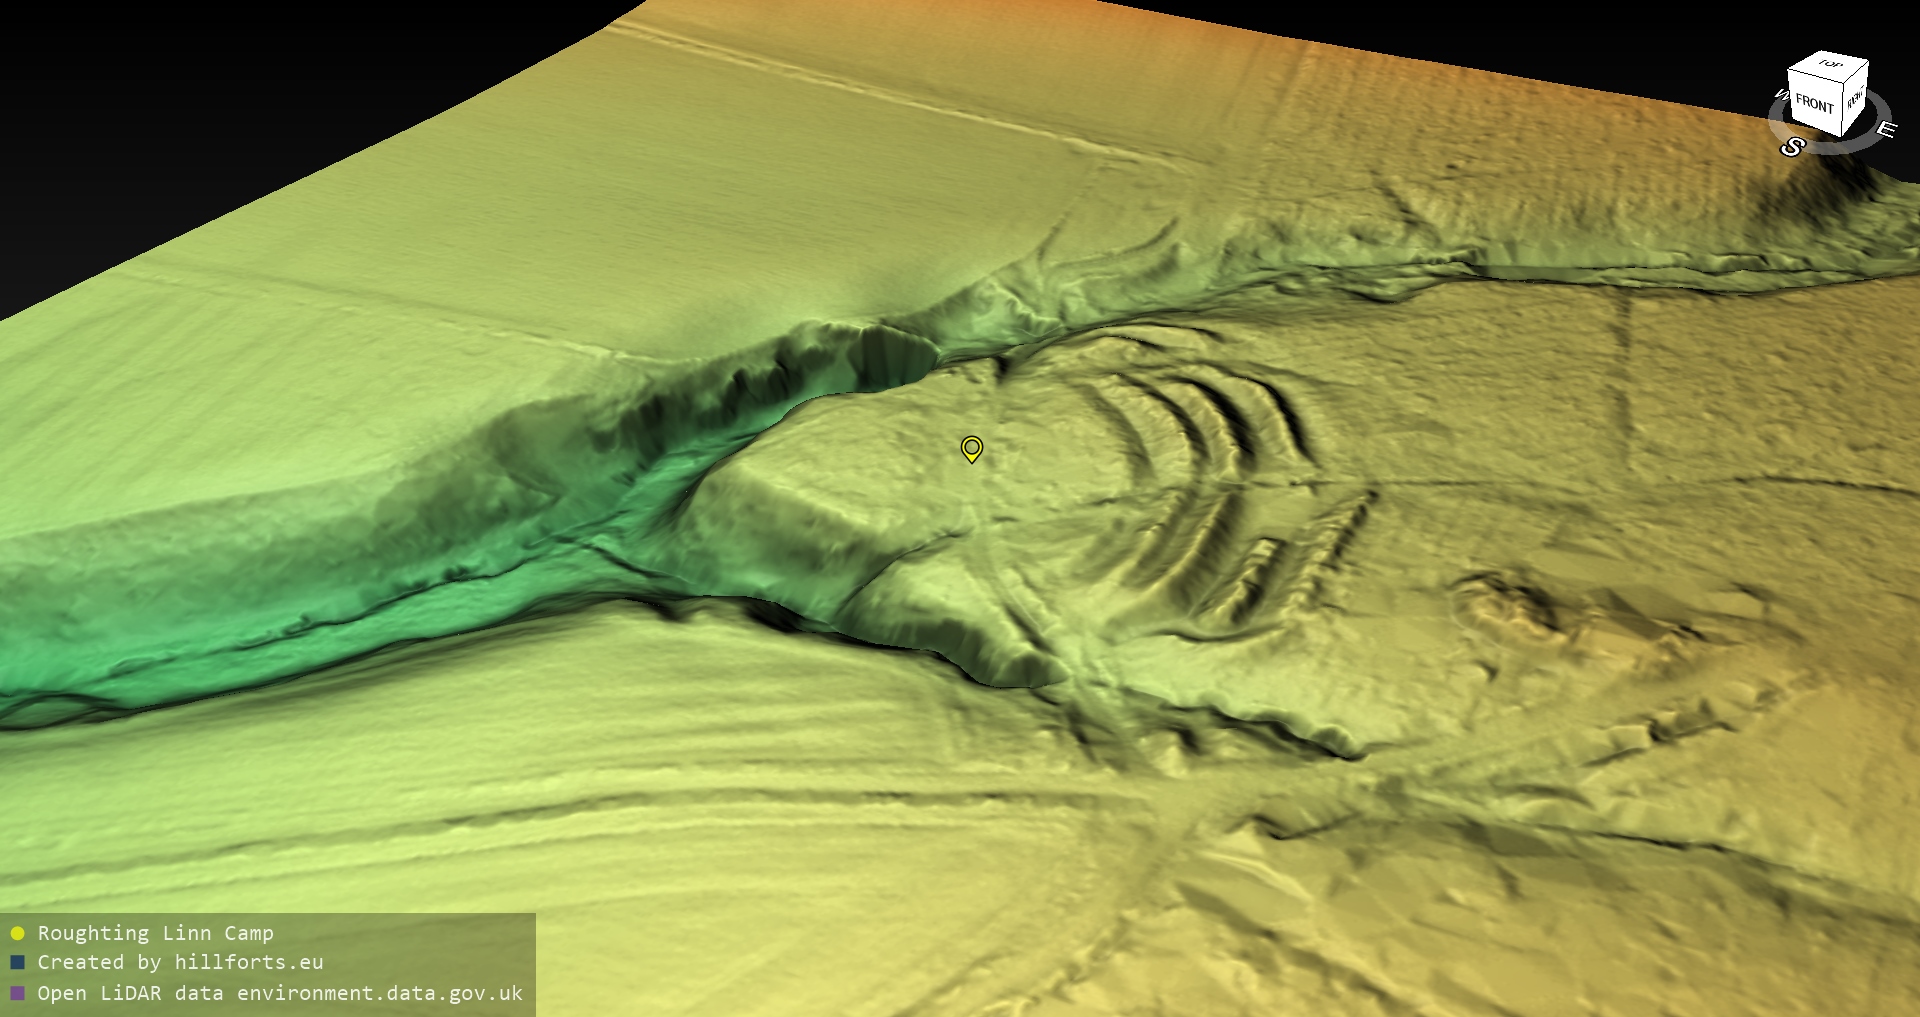Click the "environment.data.gov.uk" text in the legend
Image resolution: width=1920 pixels, height=1017 pixels.
[380, 993]
